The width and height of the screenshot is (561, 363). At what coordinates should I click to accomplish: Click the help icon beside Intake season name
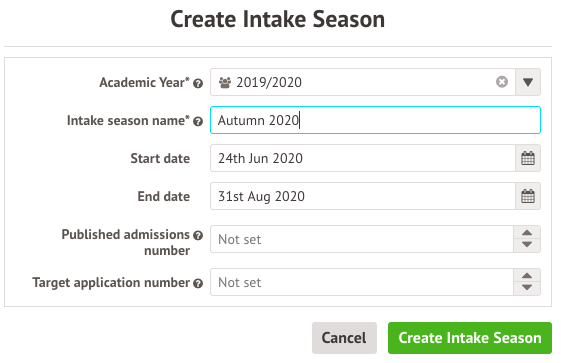coord(198,122)
